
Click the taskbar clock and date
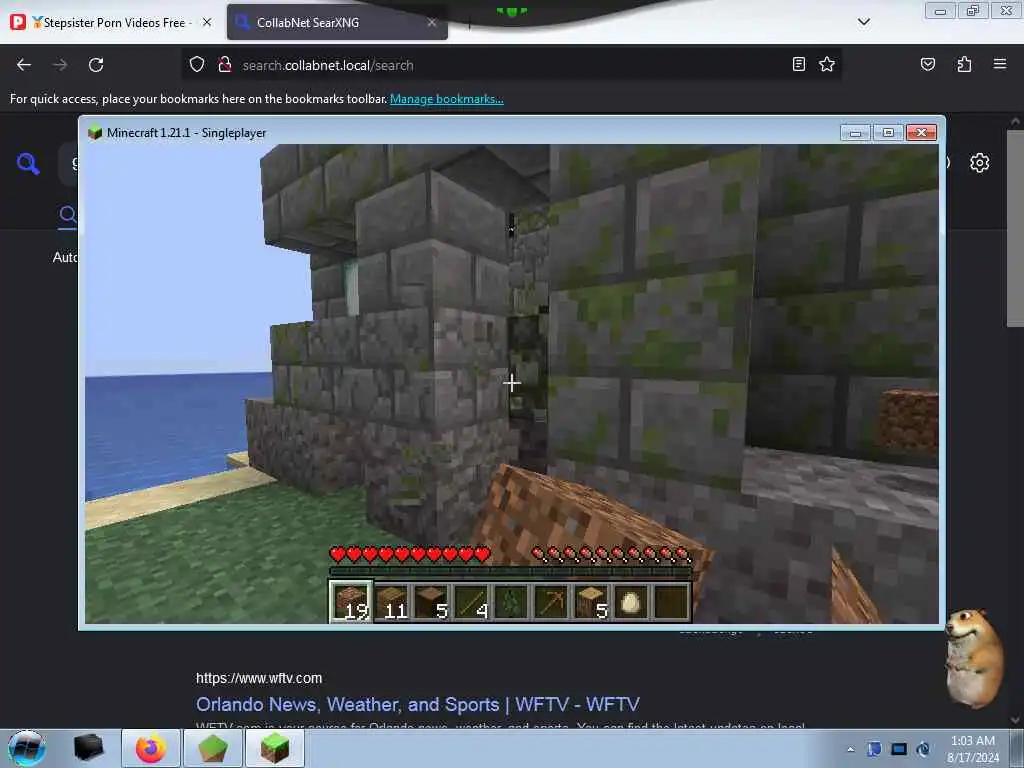[973, 749]
